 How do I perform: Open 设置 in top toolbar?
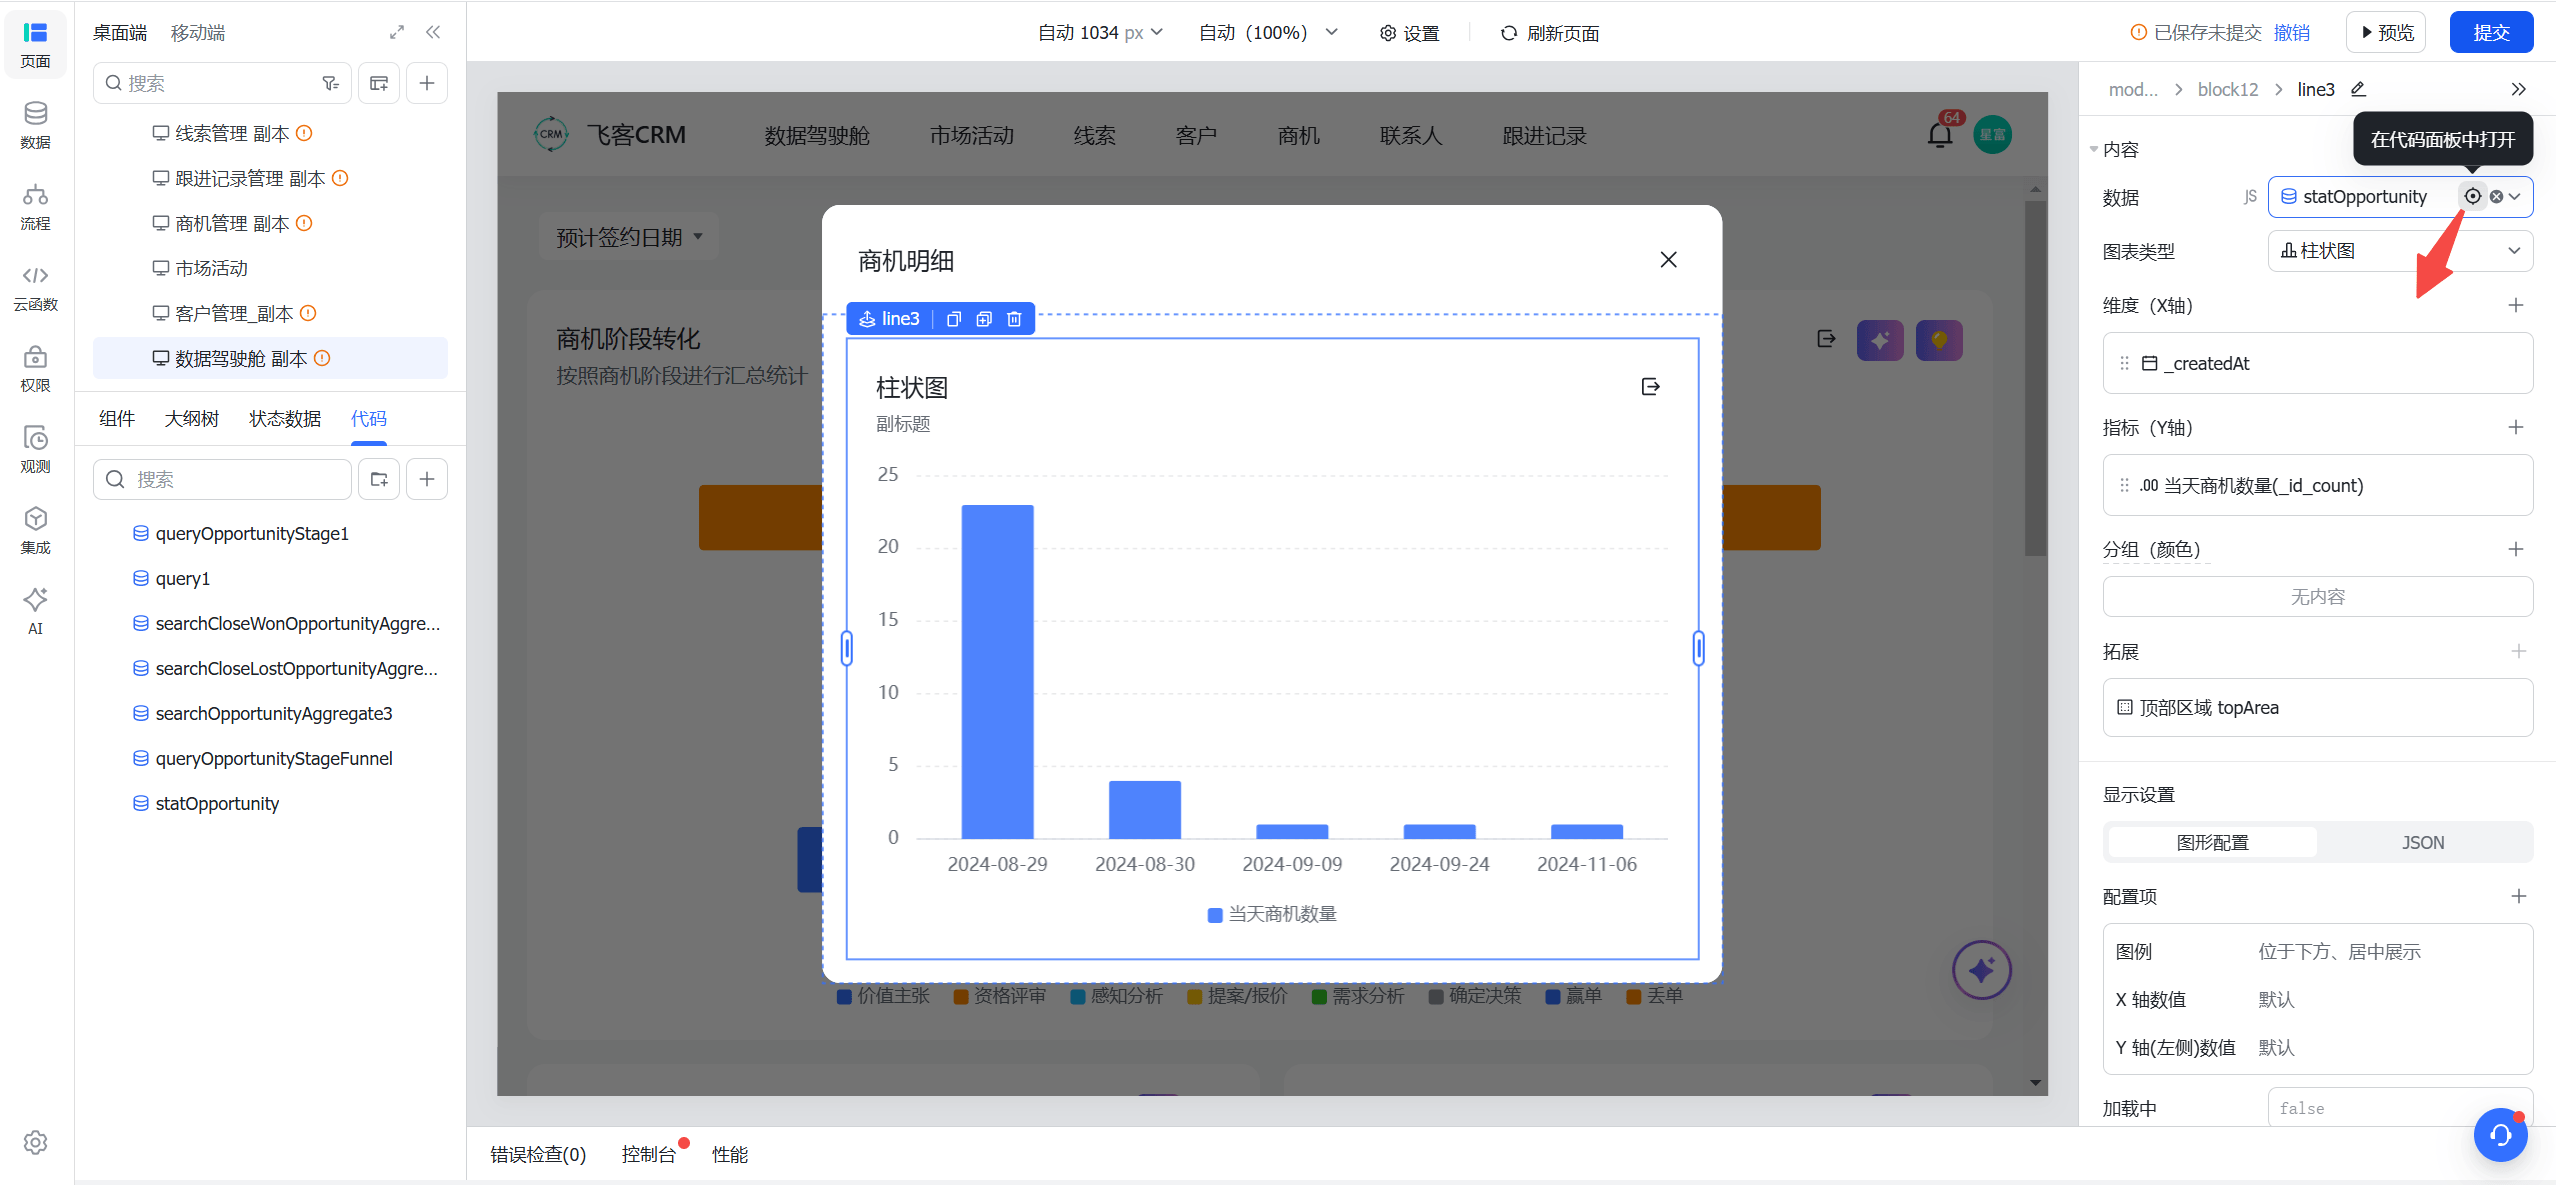[1409, 33]
